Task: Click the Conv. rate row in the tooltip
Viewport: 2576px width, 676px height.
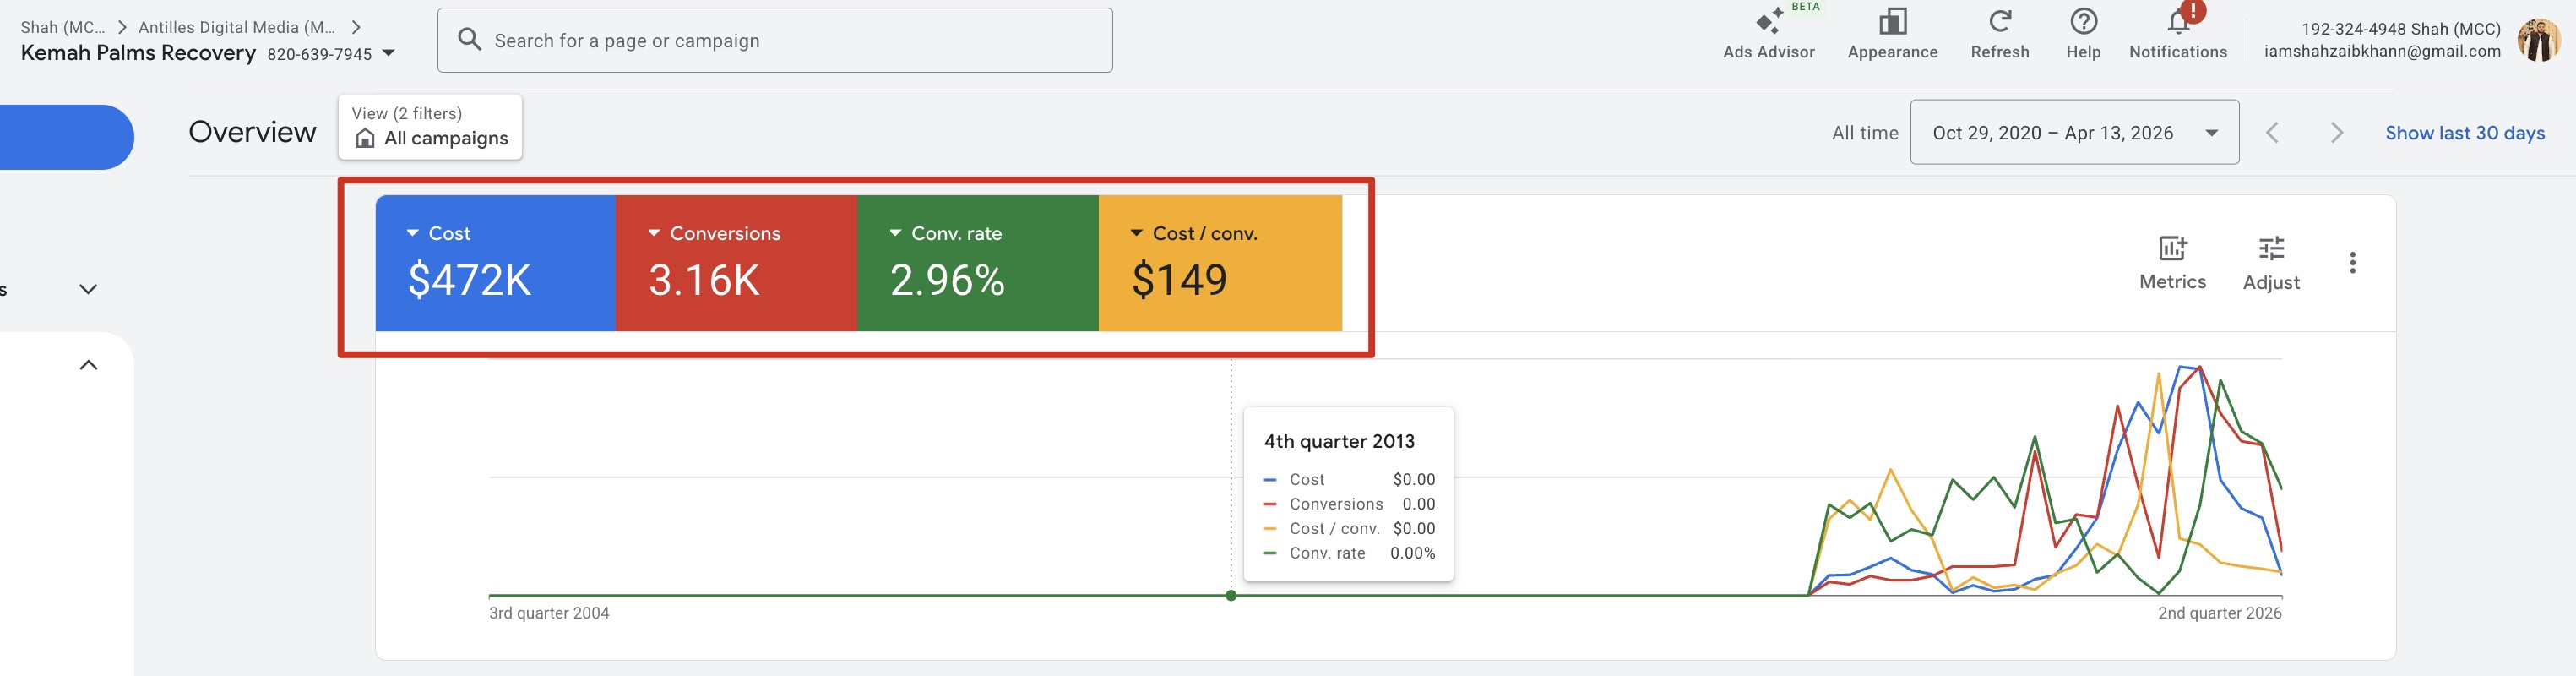Action: (x=1349, y=553)
